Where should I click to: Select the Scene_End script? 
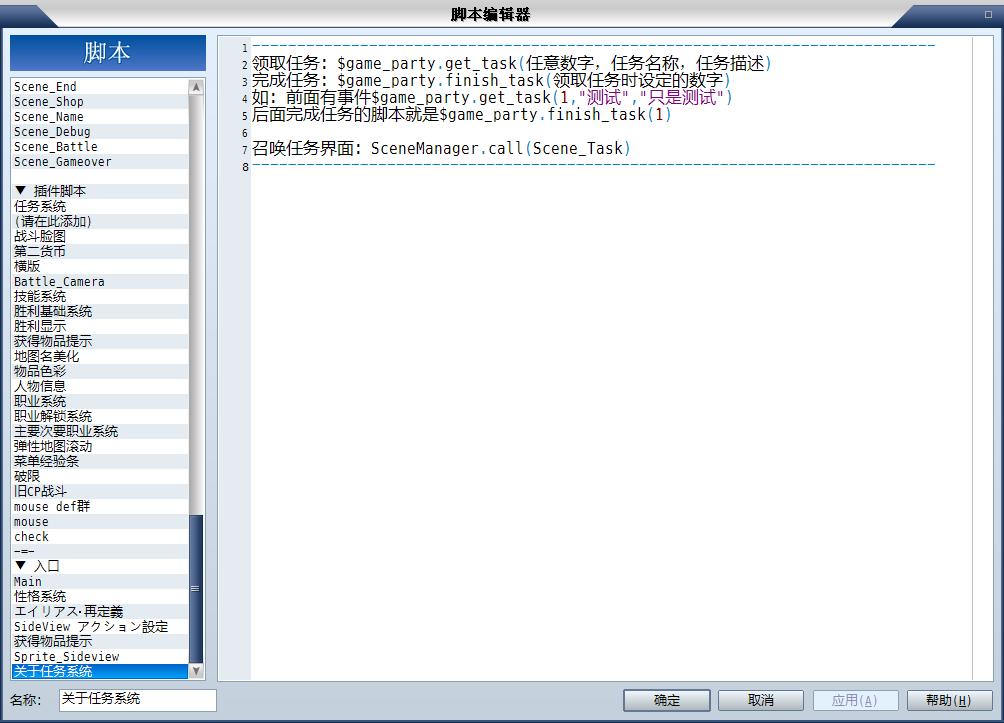[101, 86]
